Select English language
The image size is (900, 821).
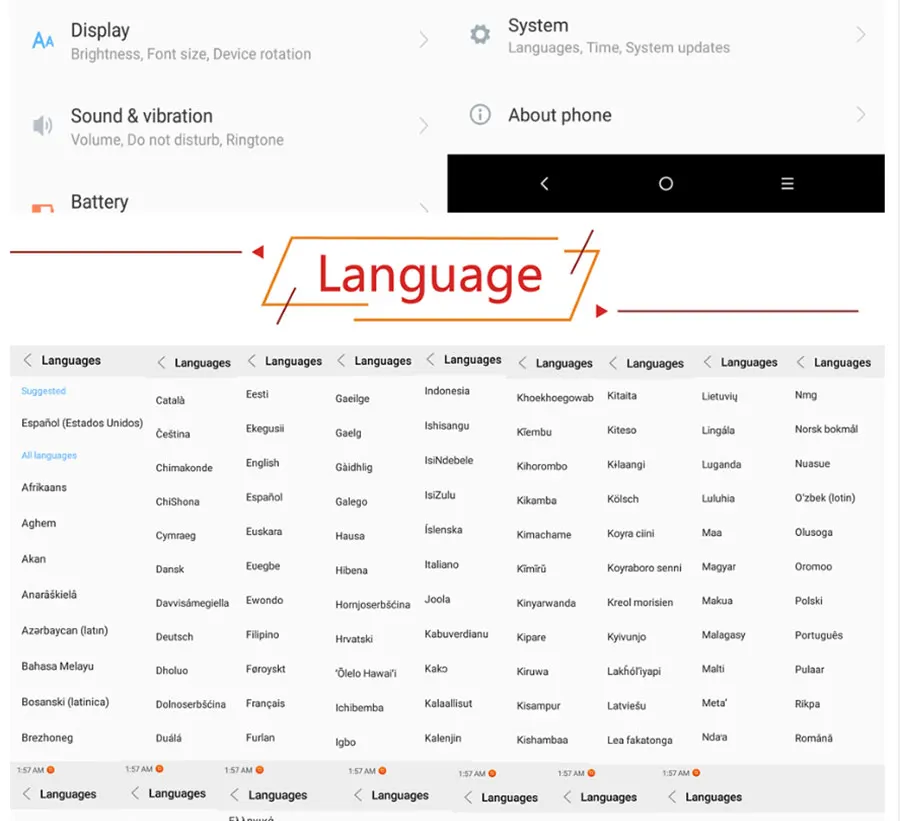(262, 463)
